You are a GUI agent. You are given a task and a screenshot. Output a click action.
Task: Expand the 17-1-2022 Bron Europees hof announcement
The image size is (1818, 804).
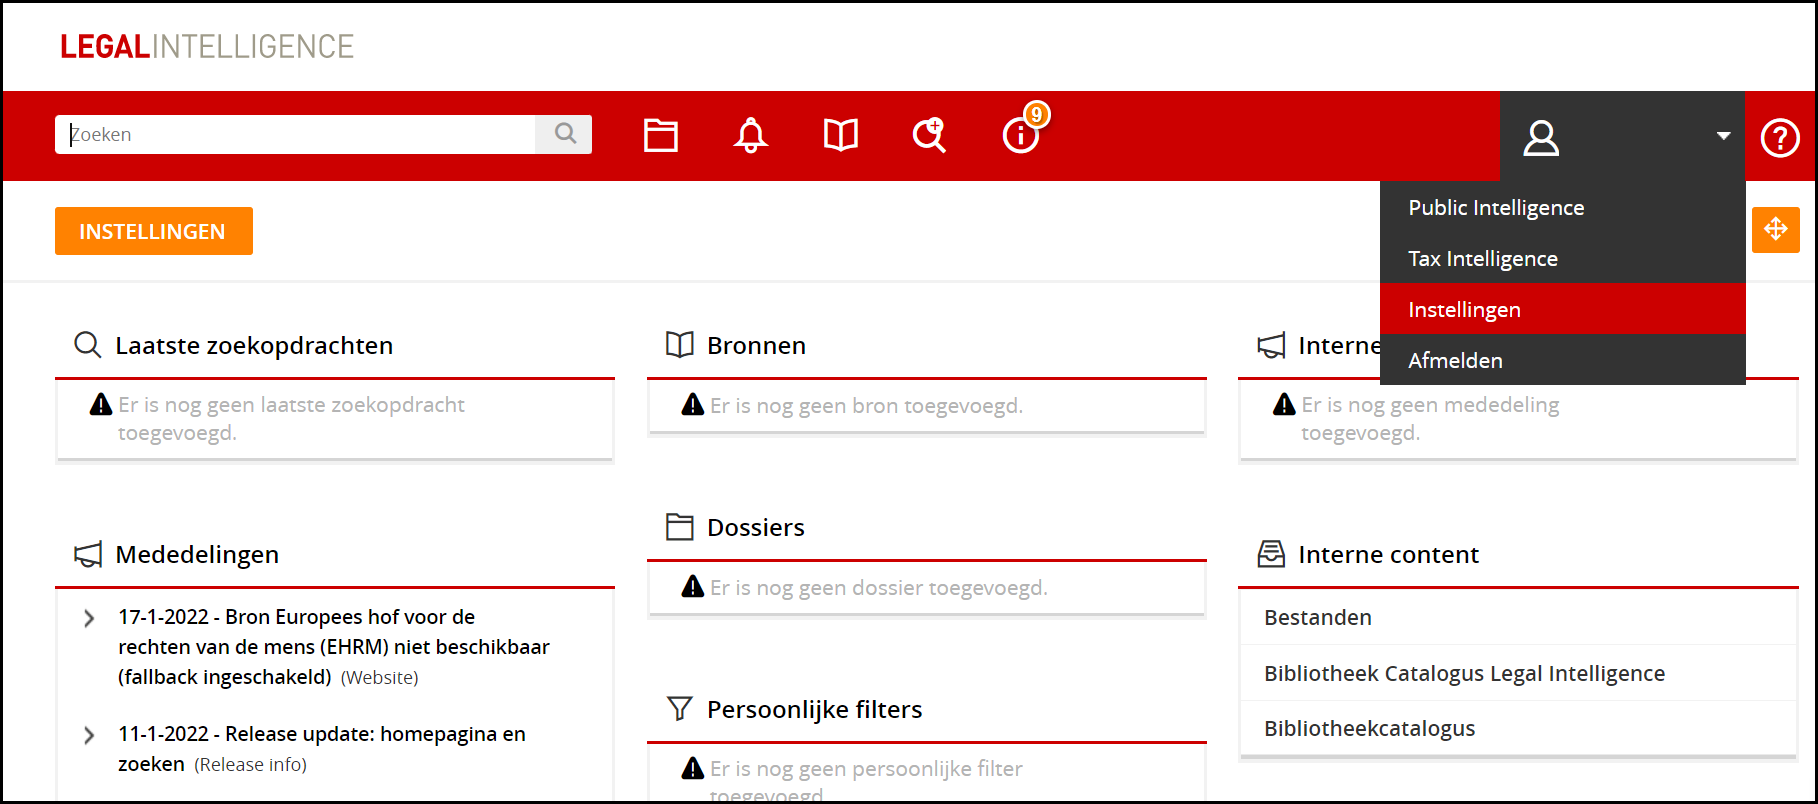(89, 619)
